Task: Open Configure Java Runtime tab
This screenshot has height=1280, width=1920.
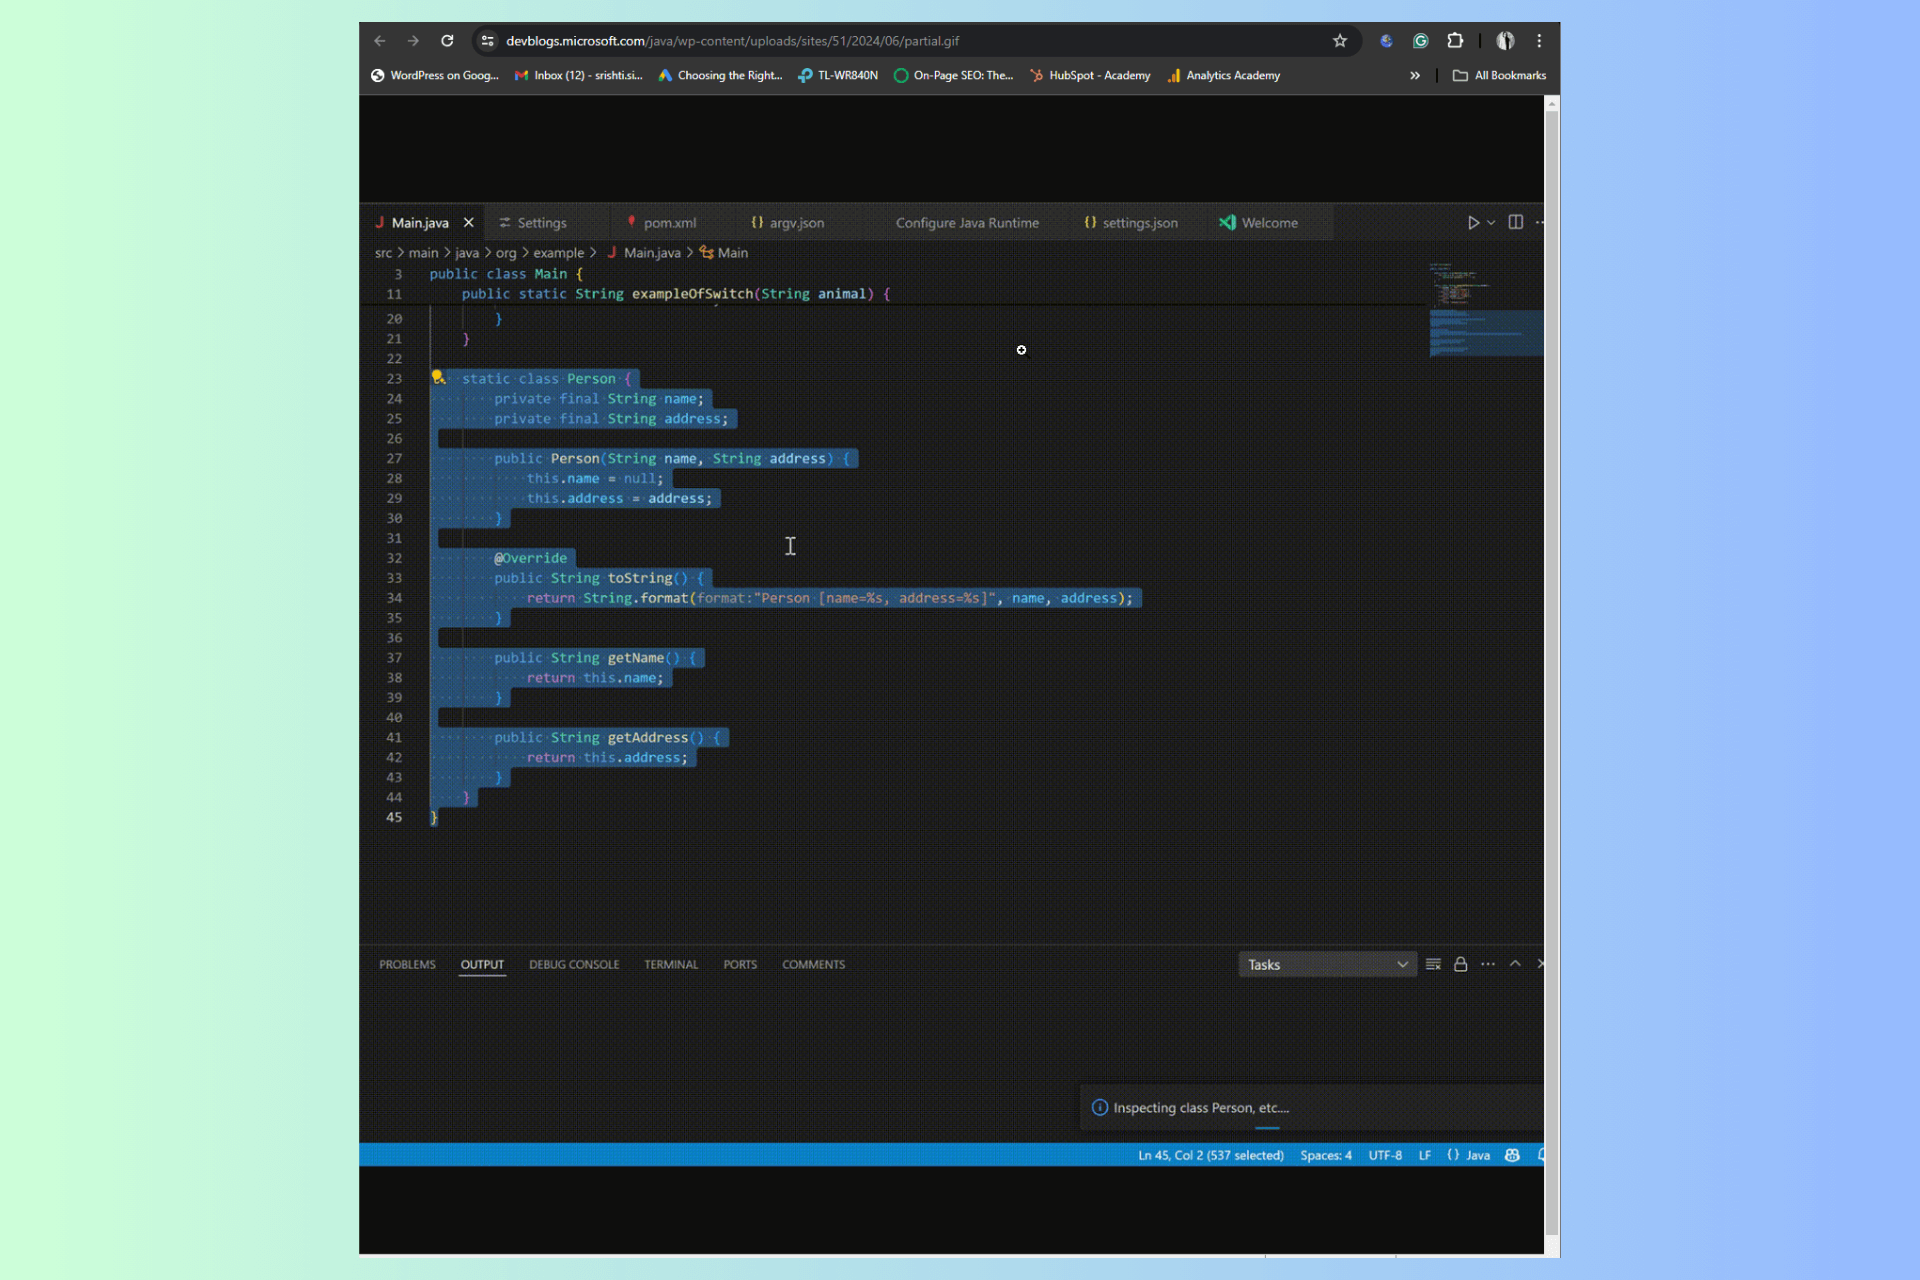Action: pyautogui.click(x=967, y=223)
